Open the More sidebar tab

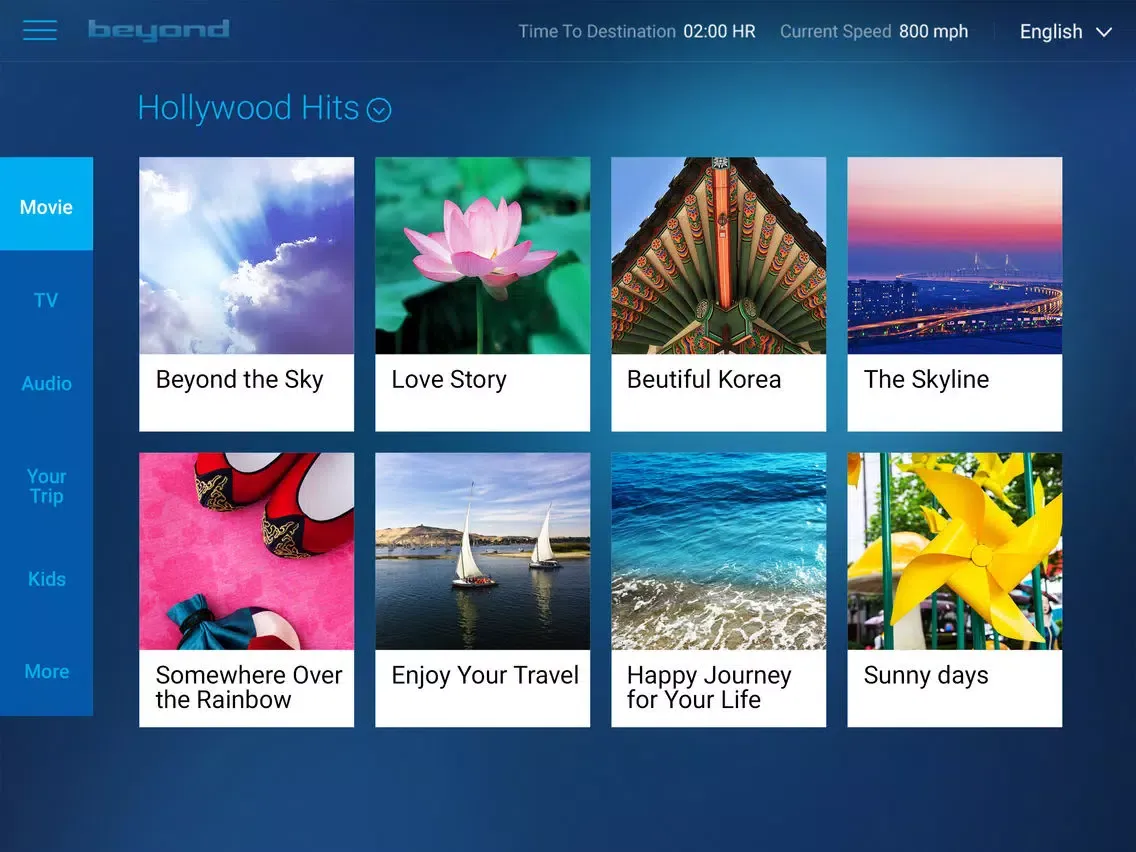pyautogui.click(x=46, y=672)
